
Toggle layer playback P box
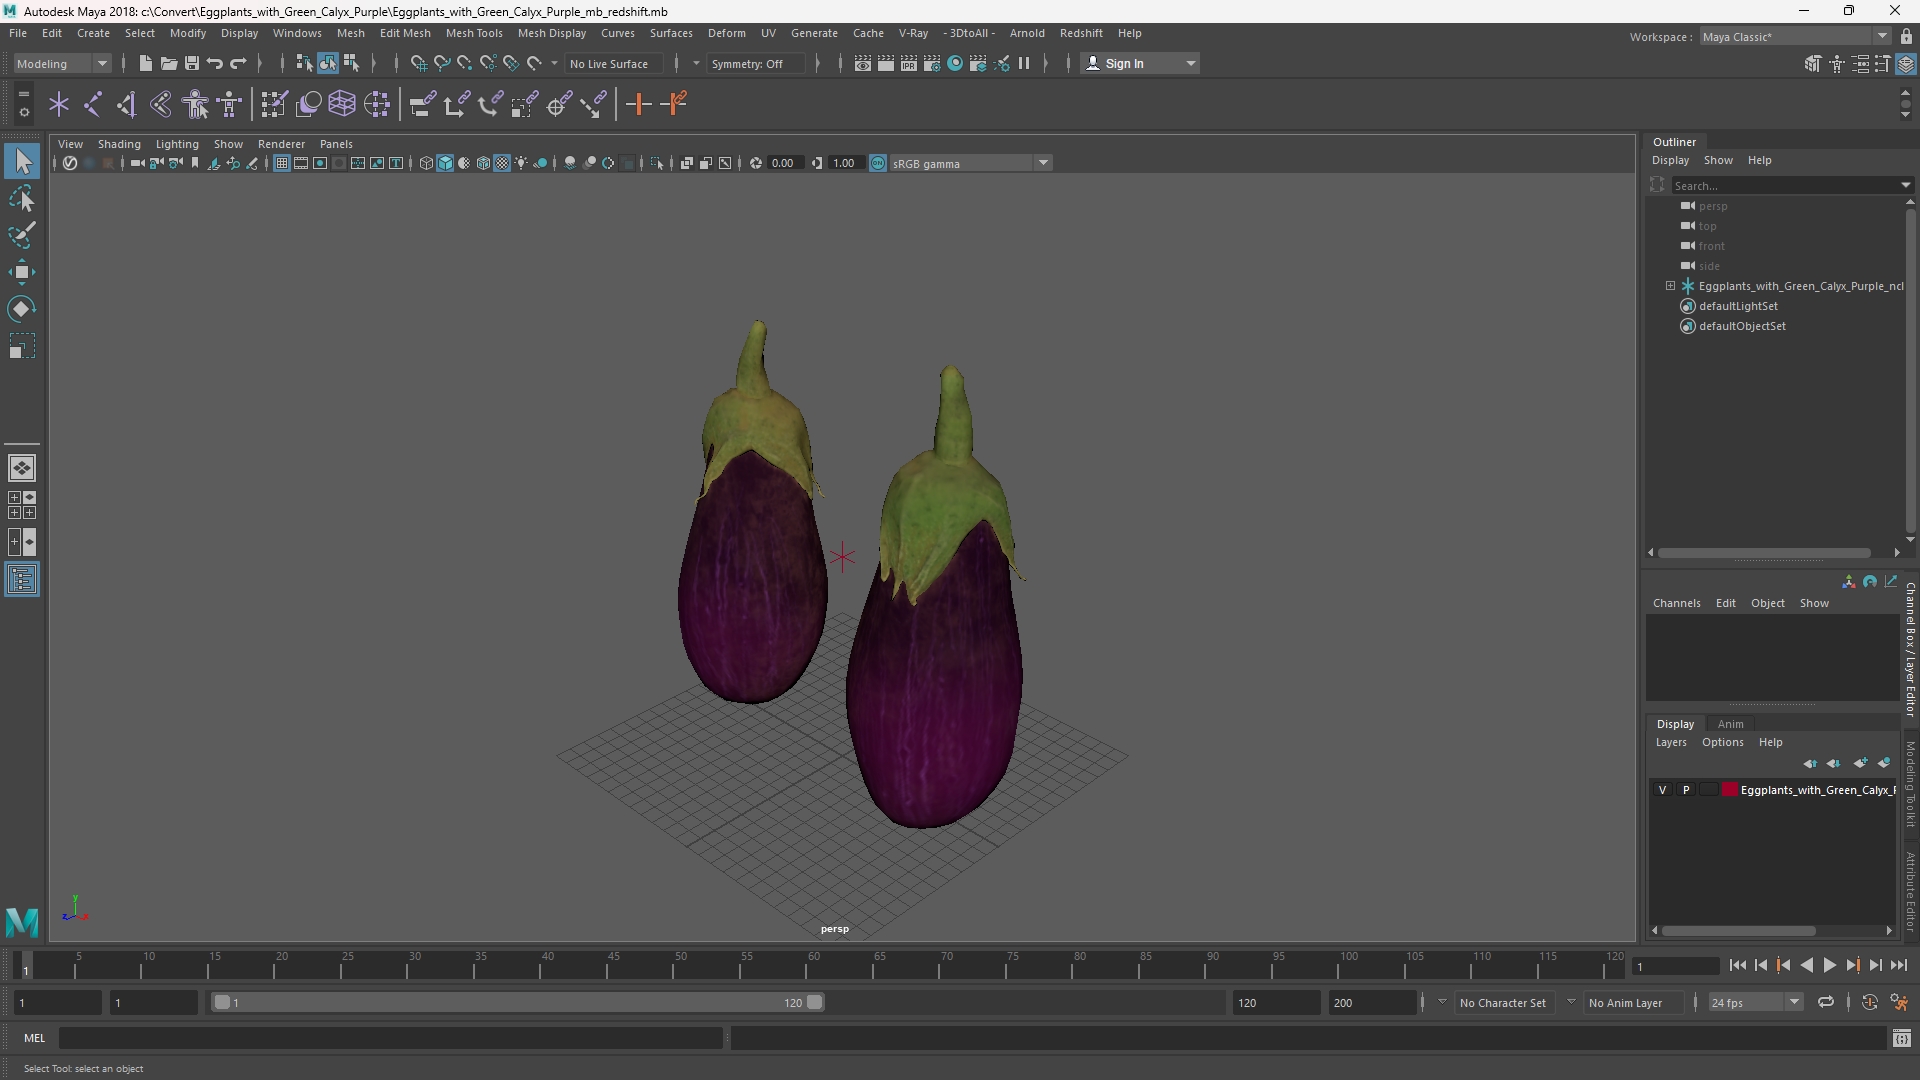coord(1686,790)
